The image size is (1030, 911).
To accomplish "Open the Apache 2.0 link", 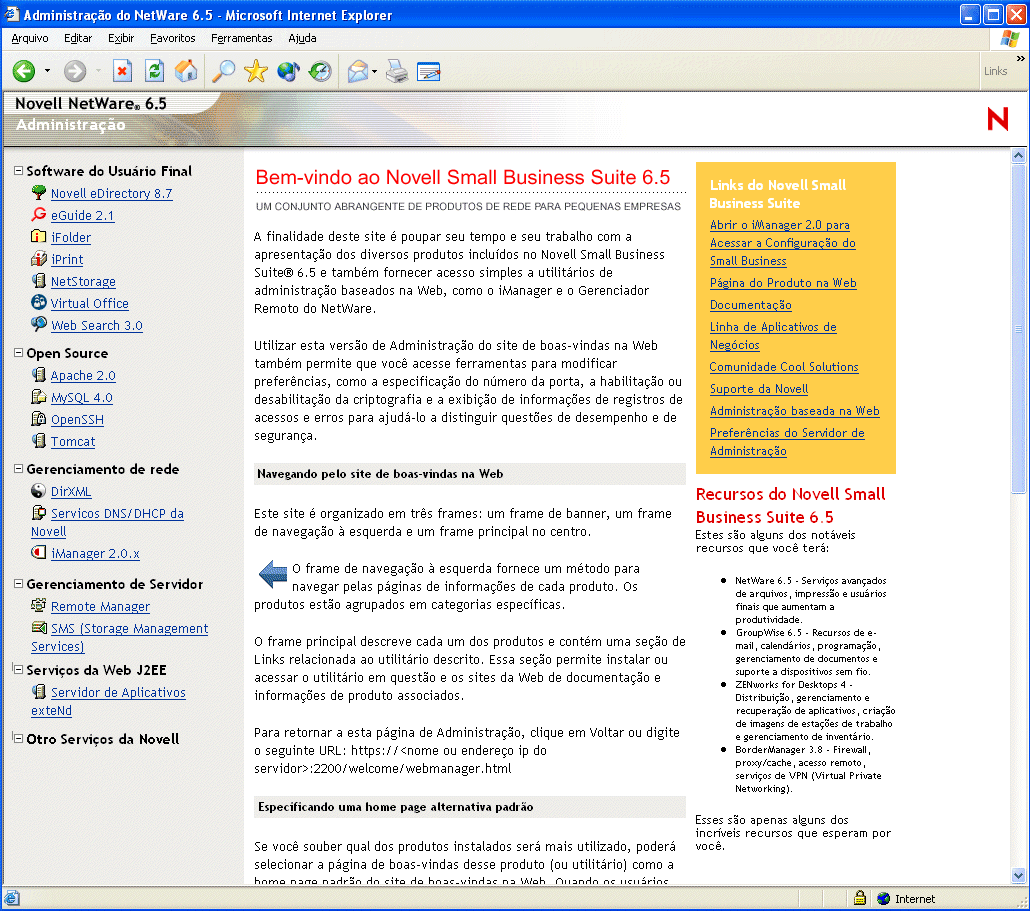I will click(83, 376).
